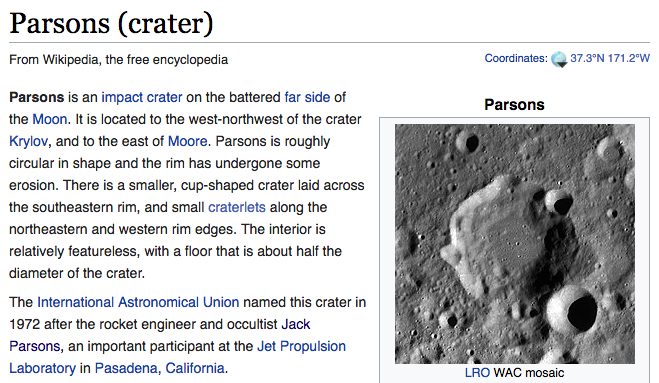Click the WAC mosaic caption text

click(529, 373)
